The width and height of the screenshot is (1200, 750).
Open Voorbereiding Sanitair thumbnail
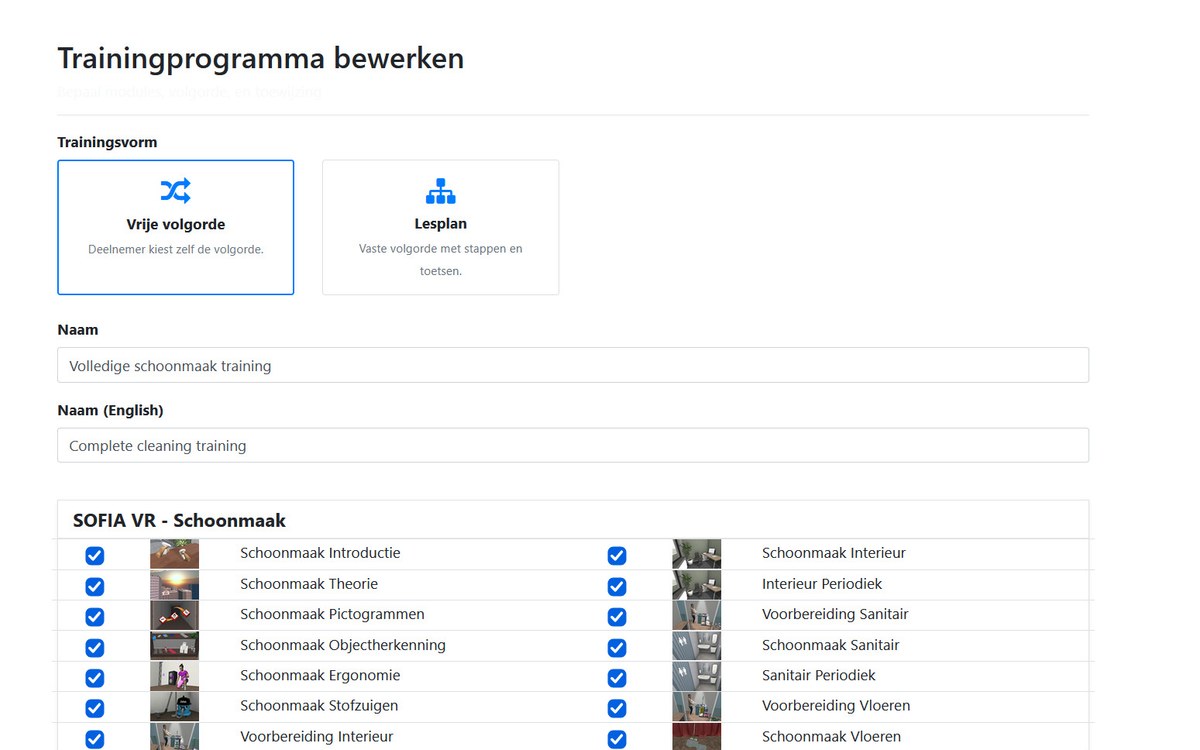(x=697, y=615)
